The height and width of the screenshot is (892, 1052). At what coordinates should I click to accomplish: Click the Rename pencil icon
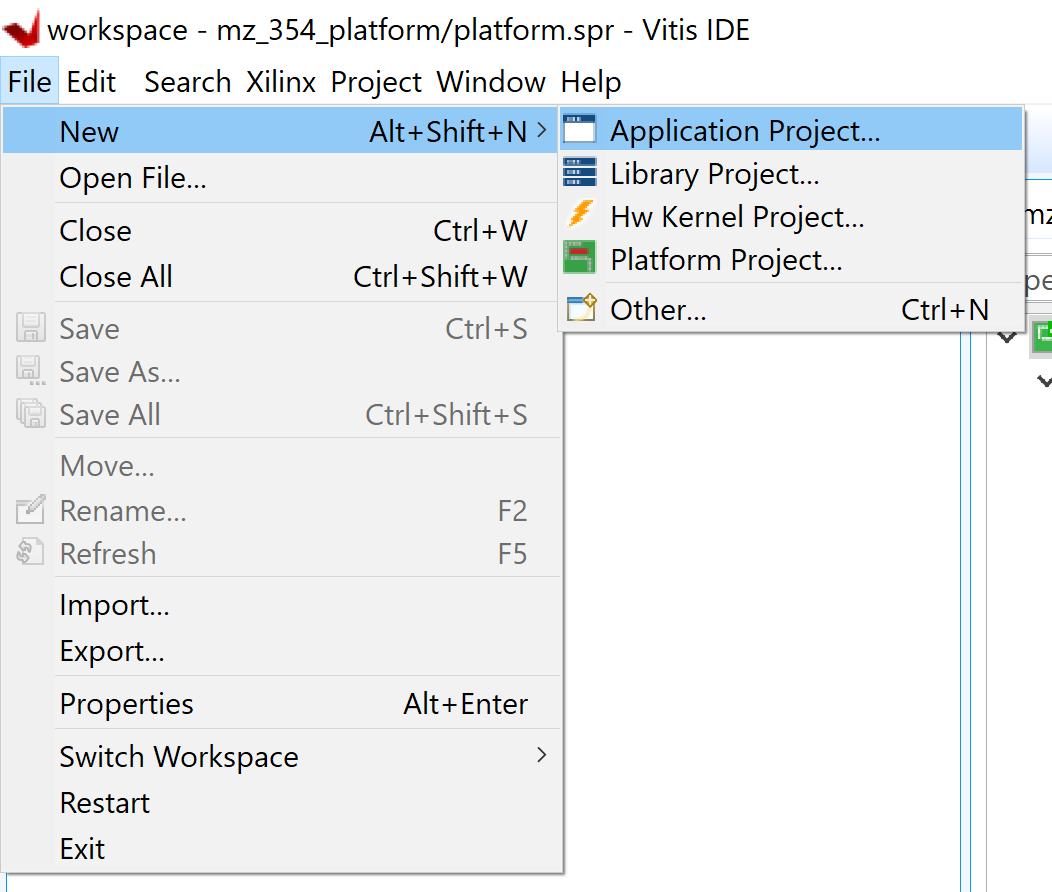pos(28,510)
